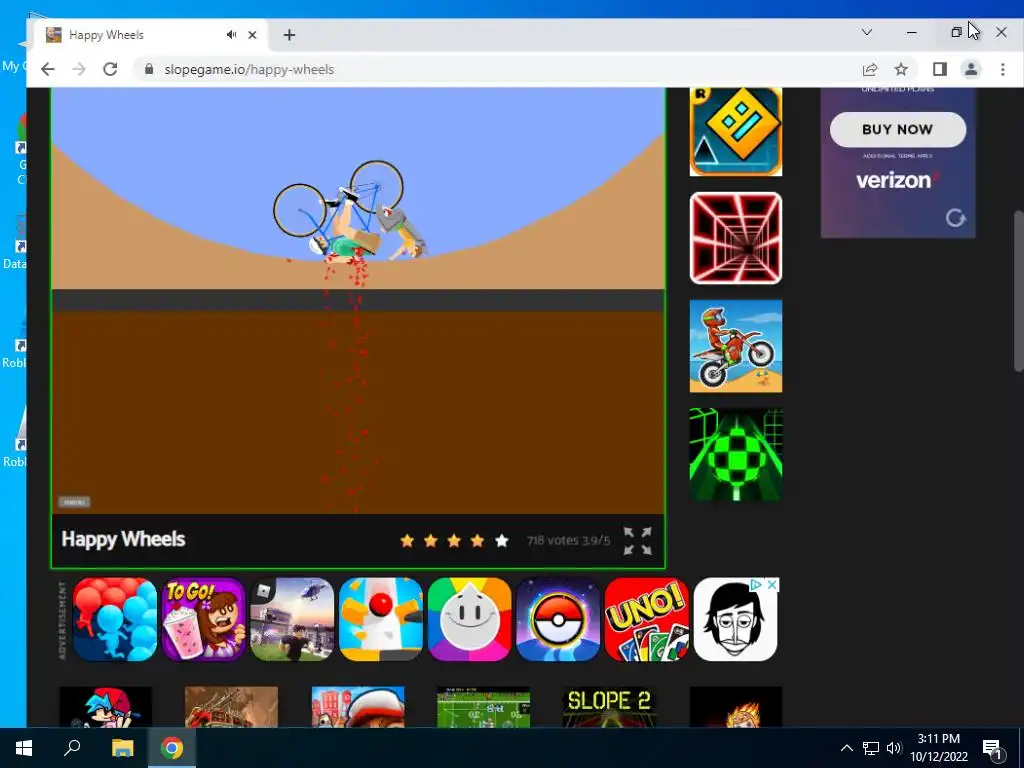Open the flaming character game thumbnail
This screenshot has width=1024, height=768.
click(736, 707)
